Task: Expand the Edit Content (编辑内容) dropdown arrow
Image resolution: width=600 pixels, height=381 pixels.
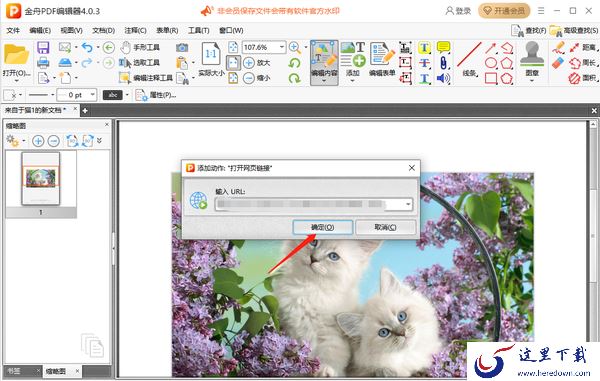Action: pos(324,81)
